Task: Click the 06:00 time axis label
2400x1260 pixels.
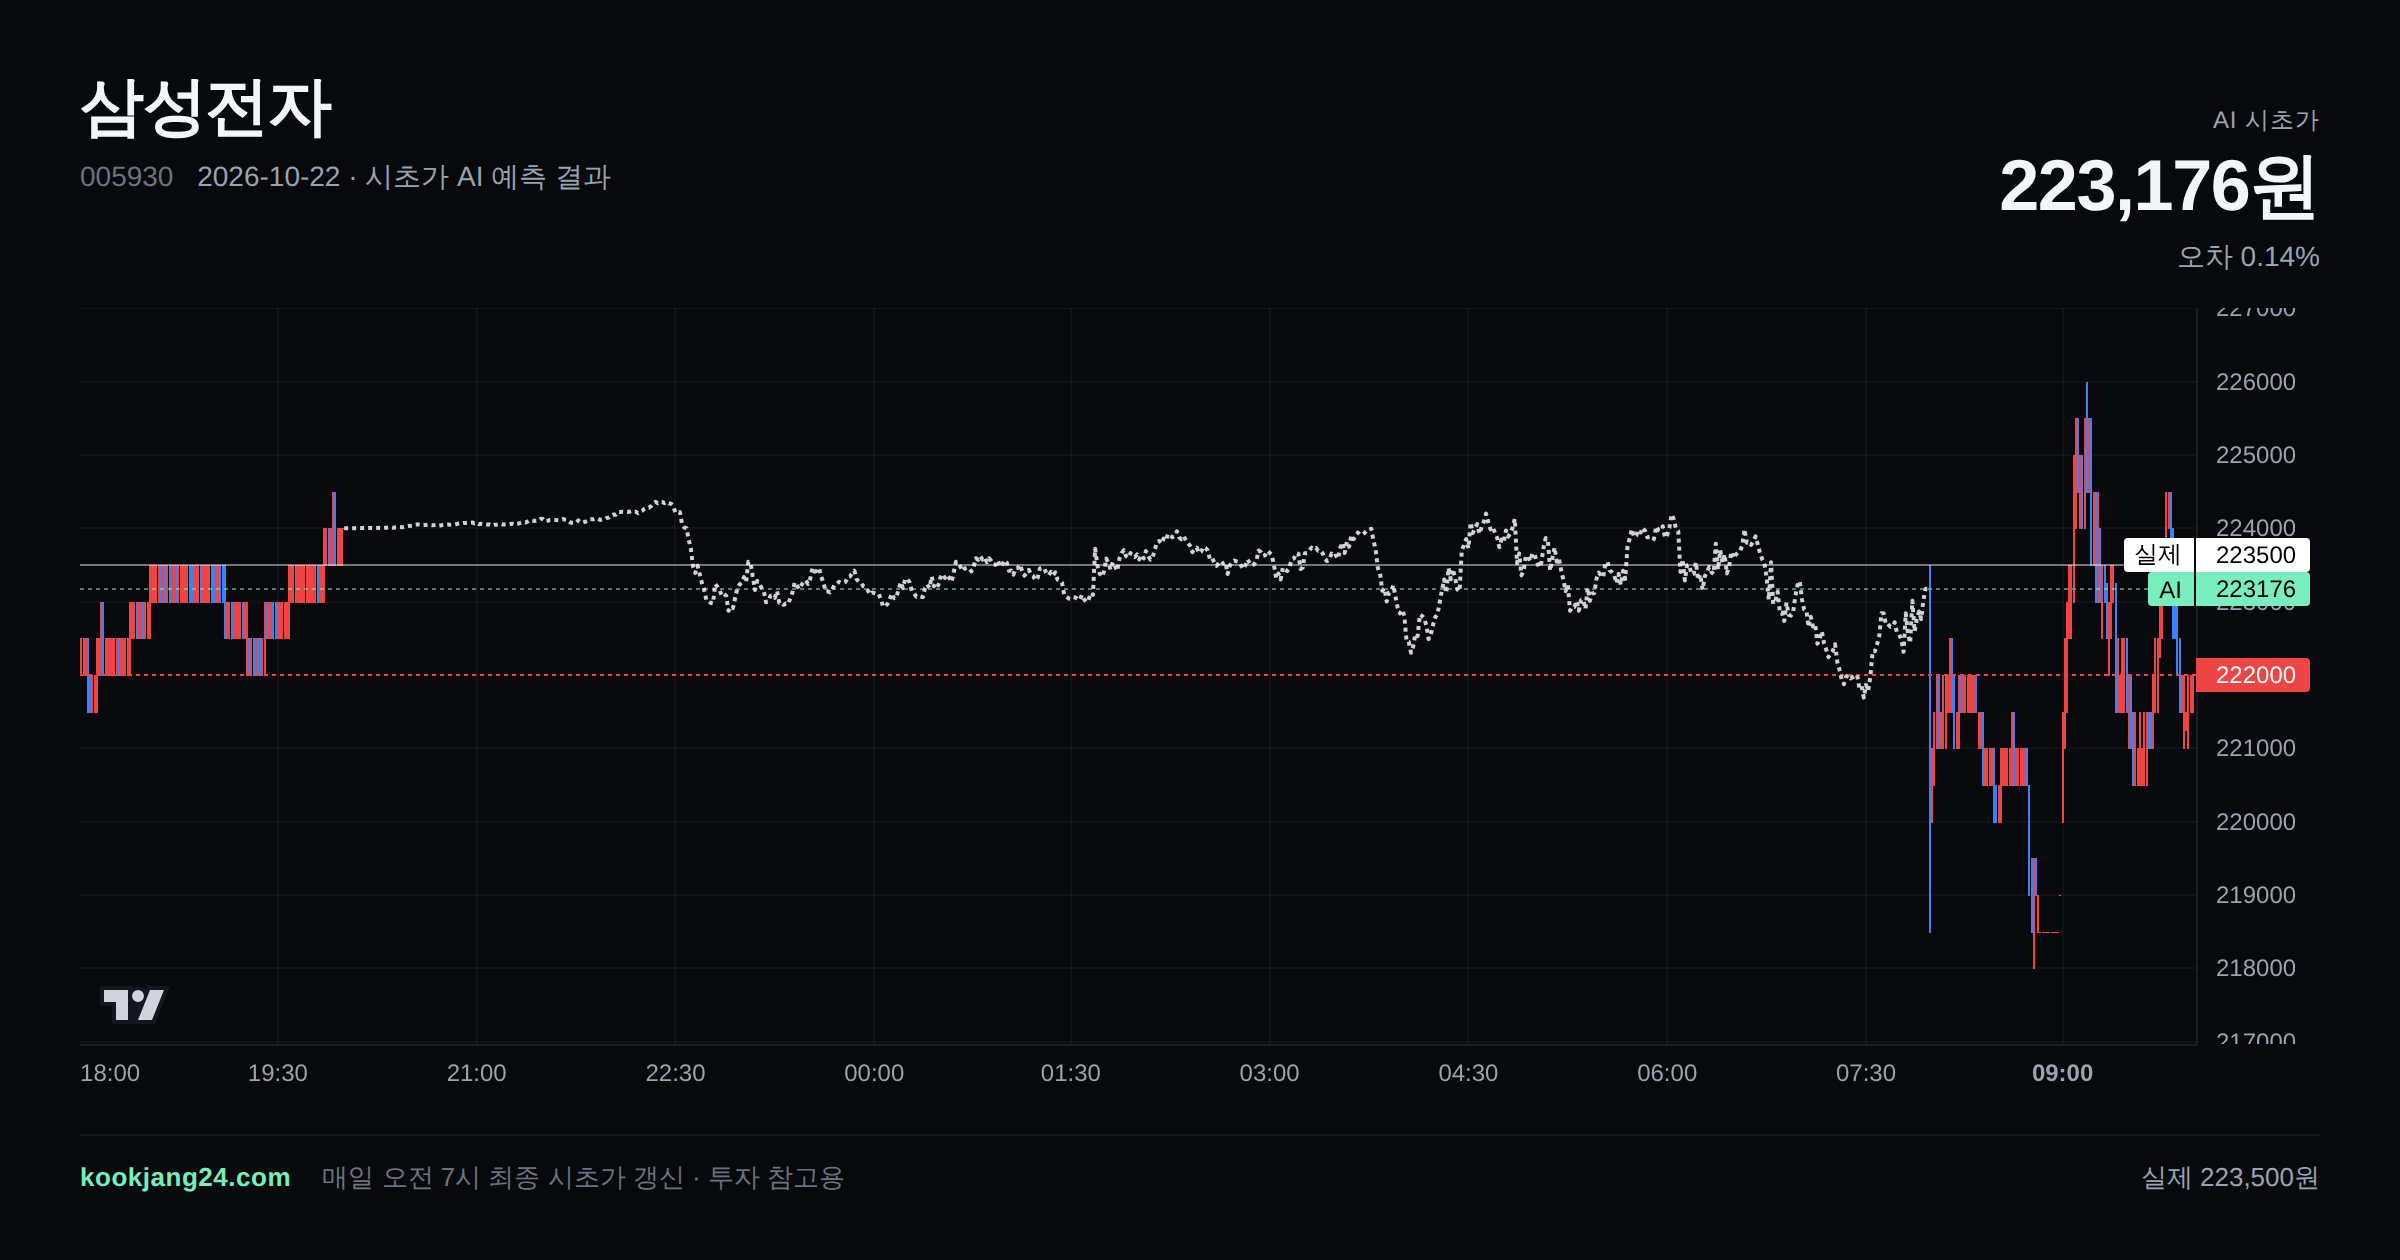Action: 1667,1073
